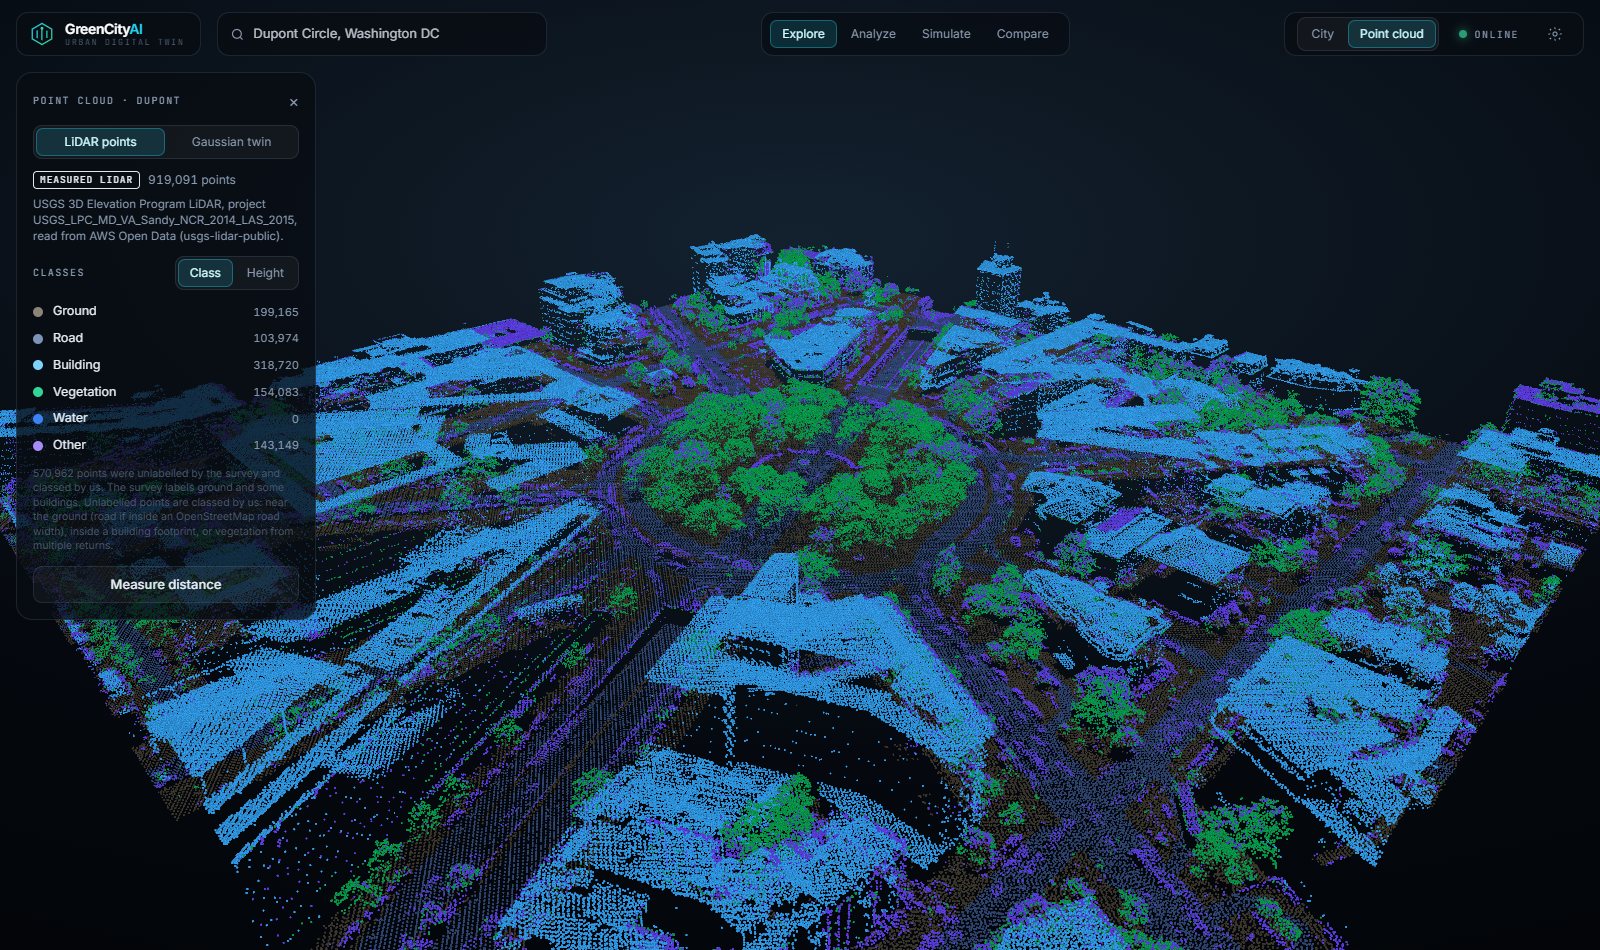Switch to Gaussian twin view
The image size is (1600, 950).
tap(231, 142)
